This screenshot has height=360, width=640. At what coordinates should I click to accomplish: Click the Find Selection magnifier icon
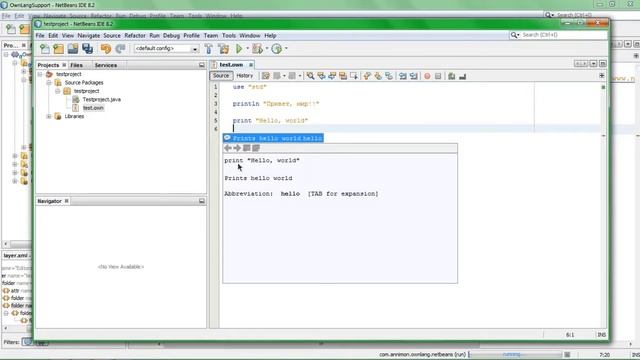point(311,76)
